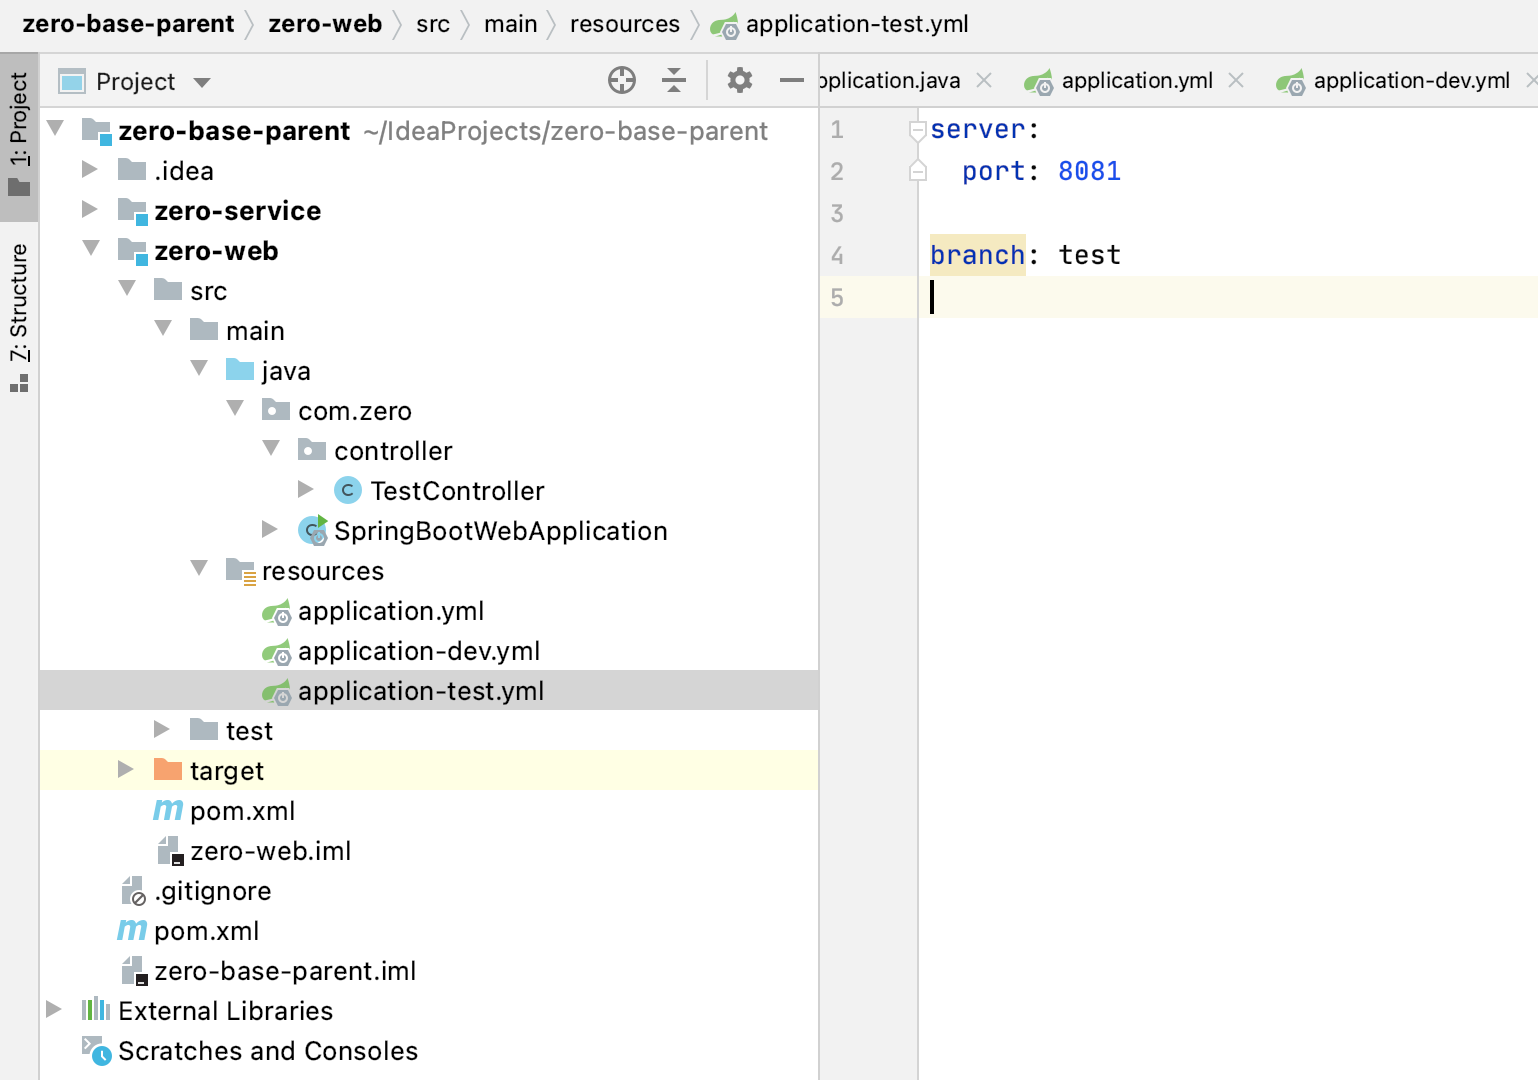Expand the test folder arrow
Viewport: 1538px width, 1080px height.
(162, 729)
